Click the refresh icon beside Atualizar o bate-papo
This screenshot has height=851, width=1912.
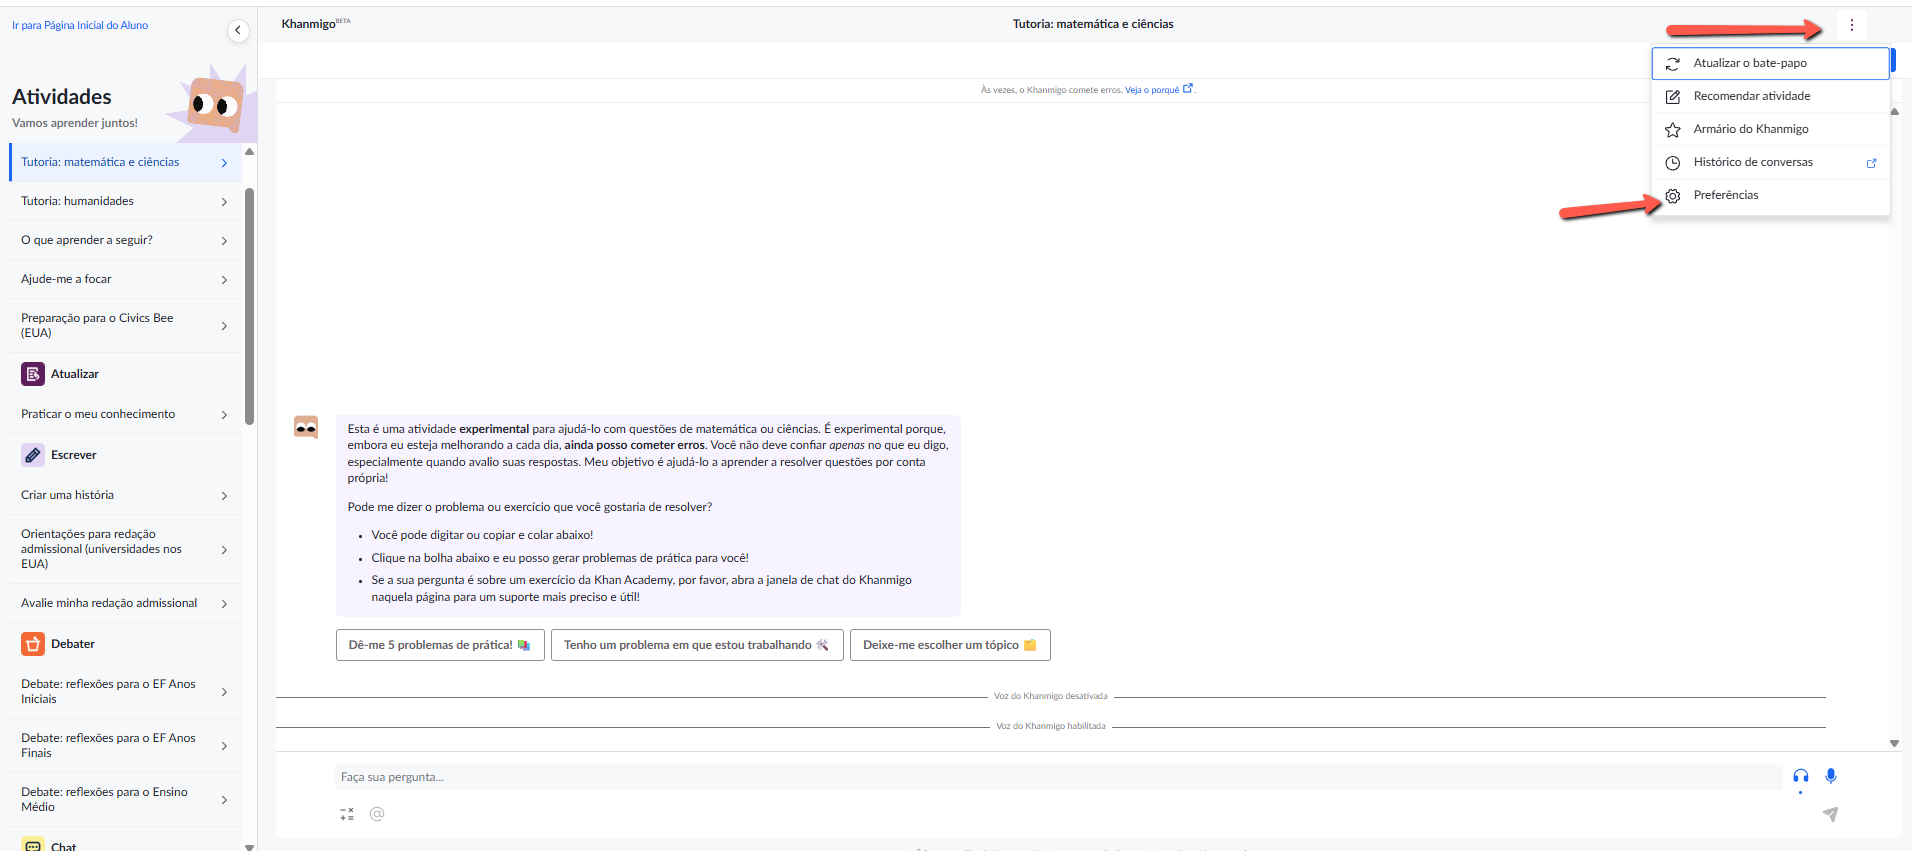1672,64
